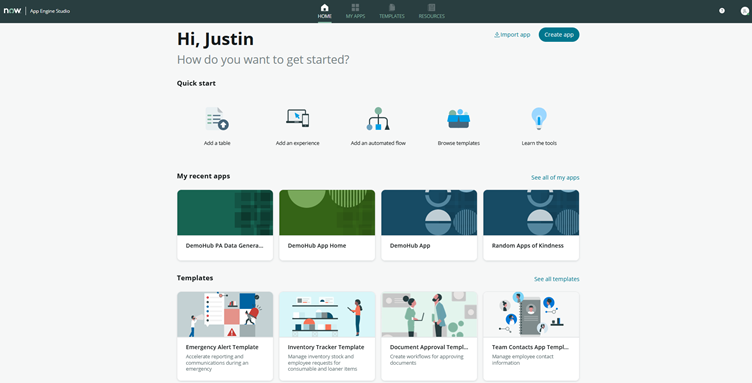
Task: Click the Browse templates box icon
Action: click(458, 118)
